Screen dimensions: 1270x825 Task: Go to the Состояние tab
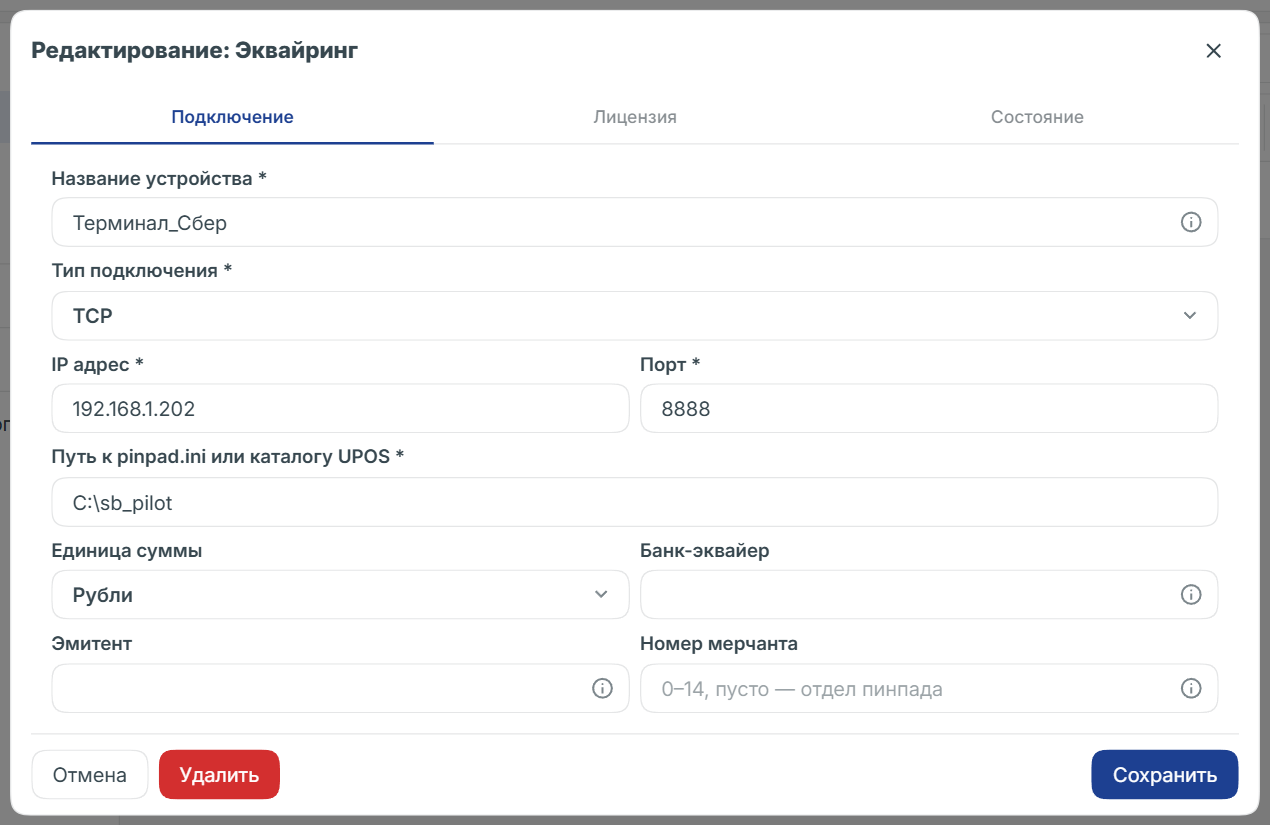pos(1037,117)
